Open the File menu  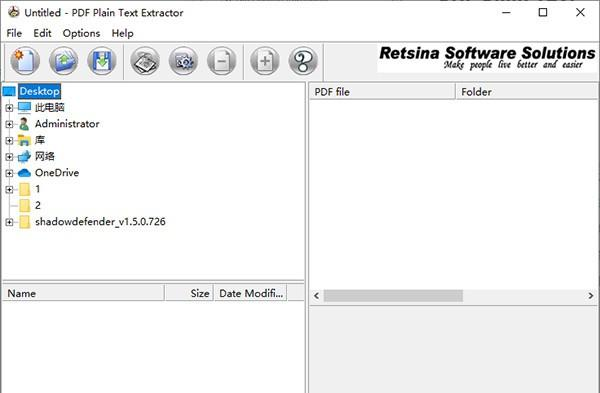pos(14,33)
